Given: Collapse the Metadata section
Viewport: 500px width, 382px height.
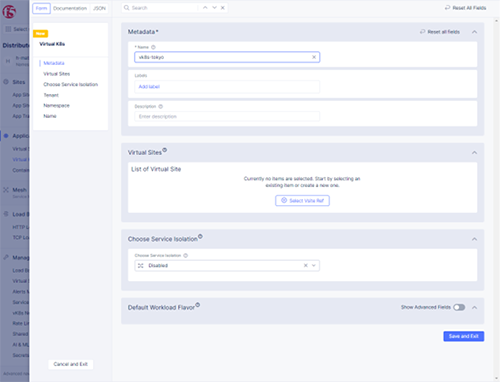Looking at the screenshot, I should coord(474,32).
